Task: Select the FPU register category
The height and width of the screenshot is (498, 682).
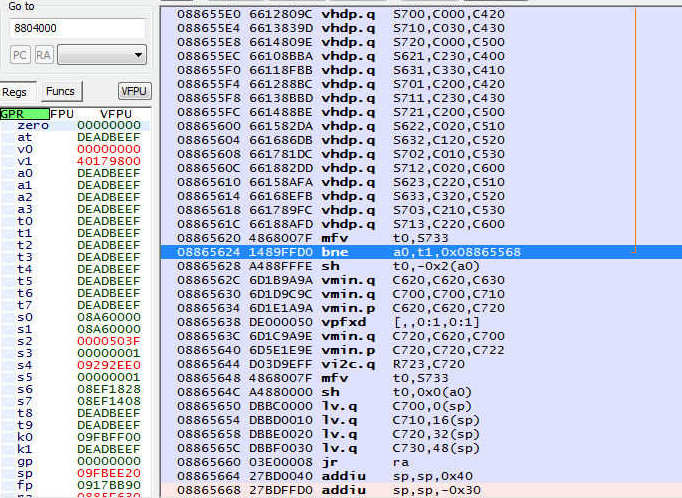Action: (62, 114)
